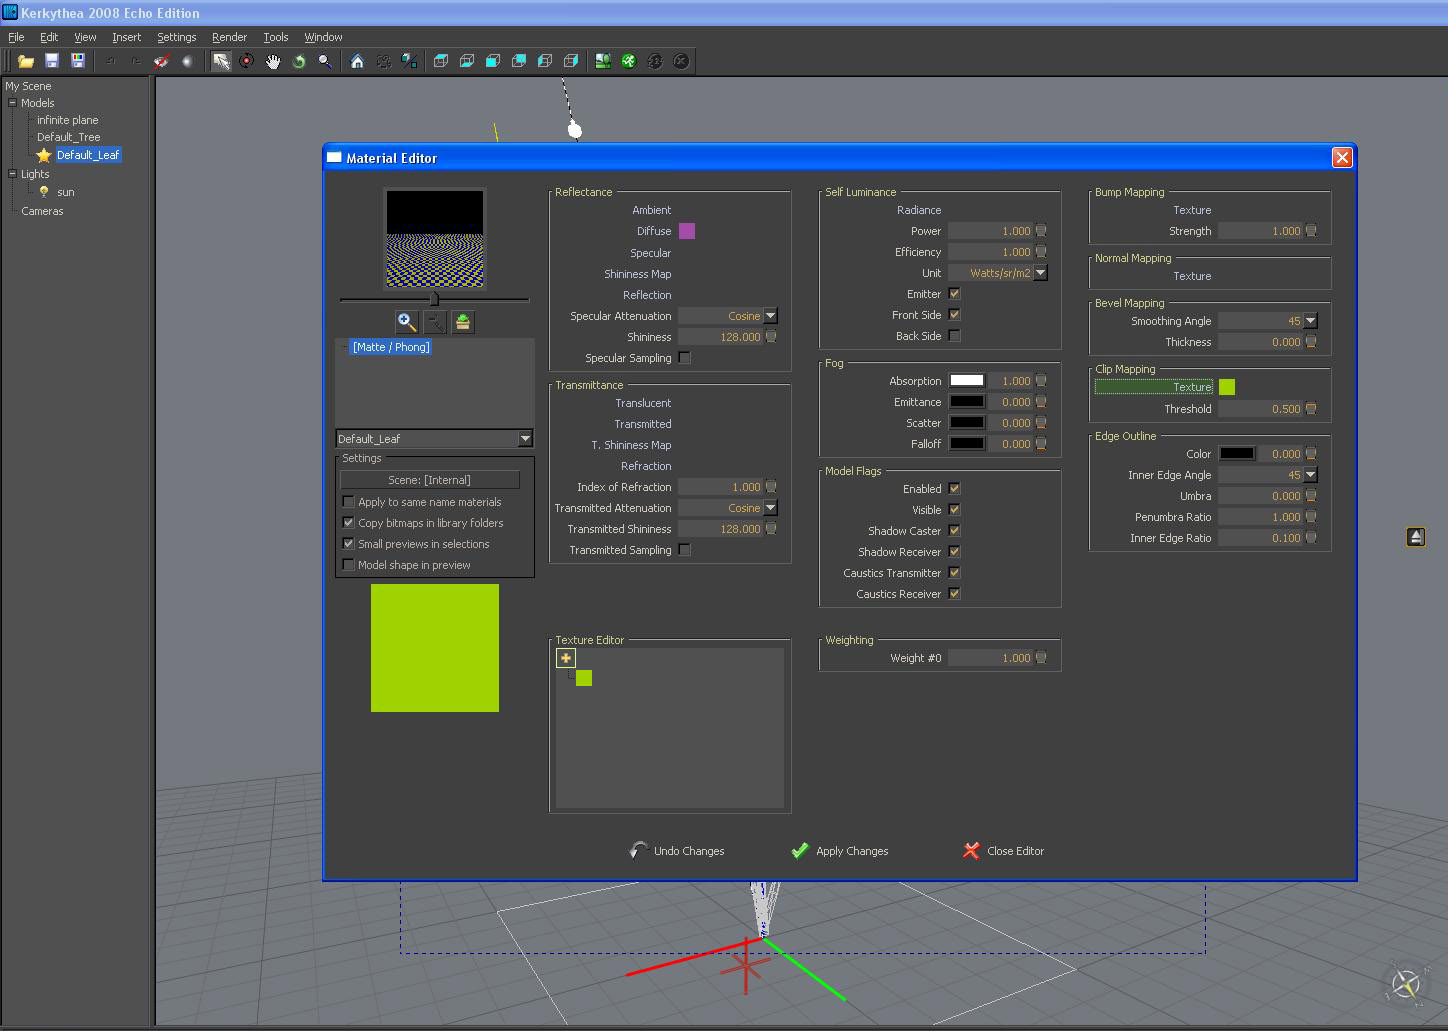
Task: Activate the magnifier Zoom tool in toolbar
Action: pos(325,61)
